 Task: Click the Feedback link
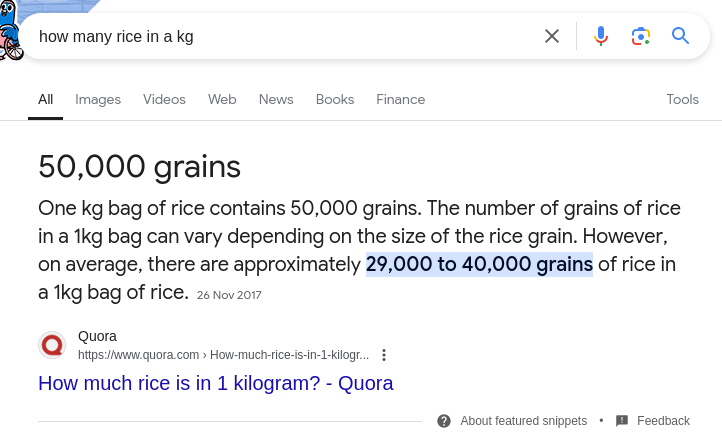pos(663,421)
